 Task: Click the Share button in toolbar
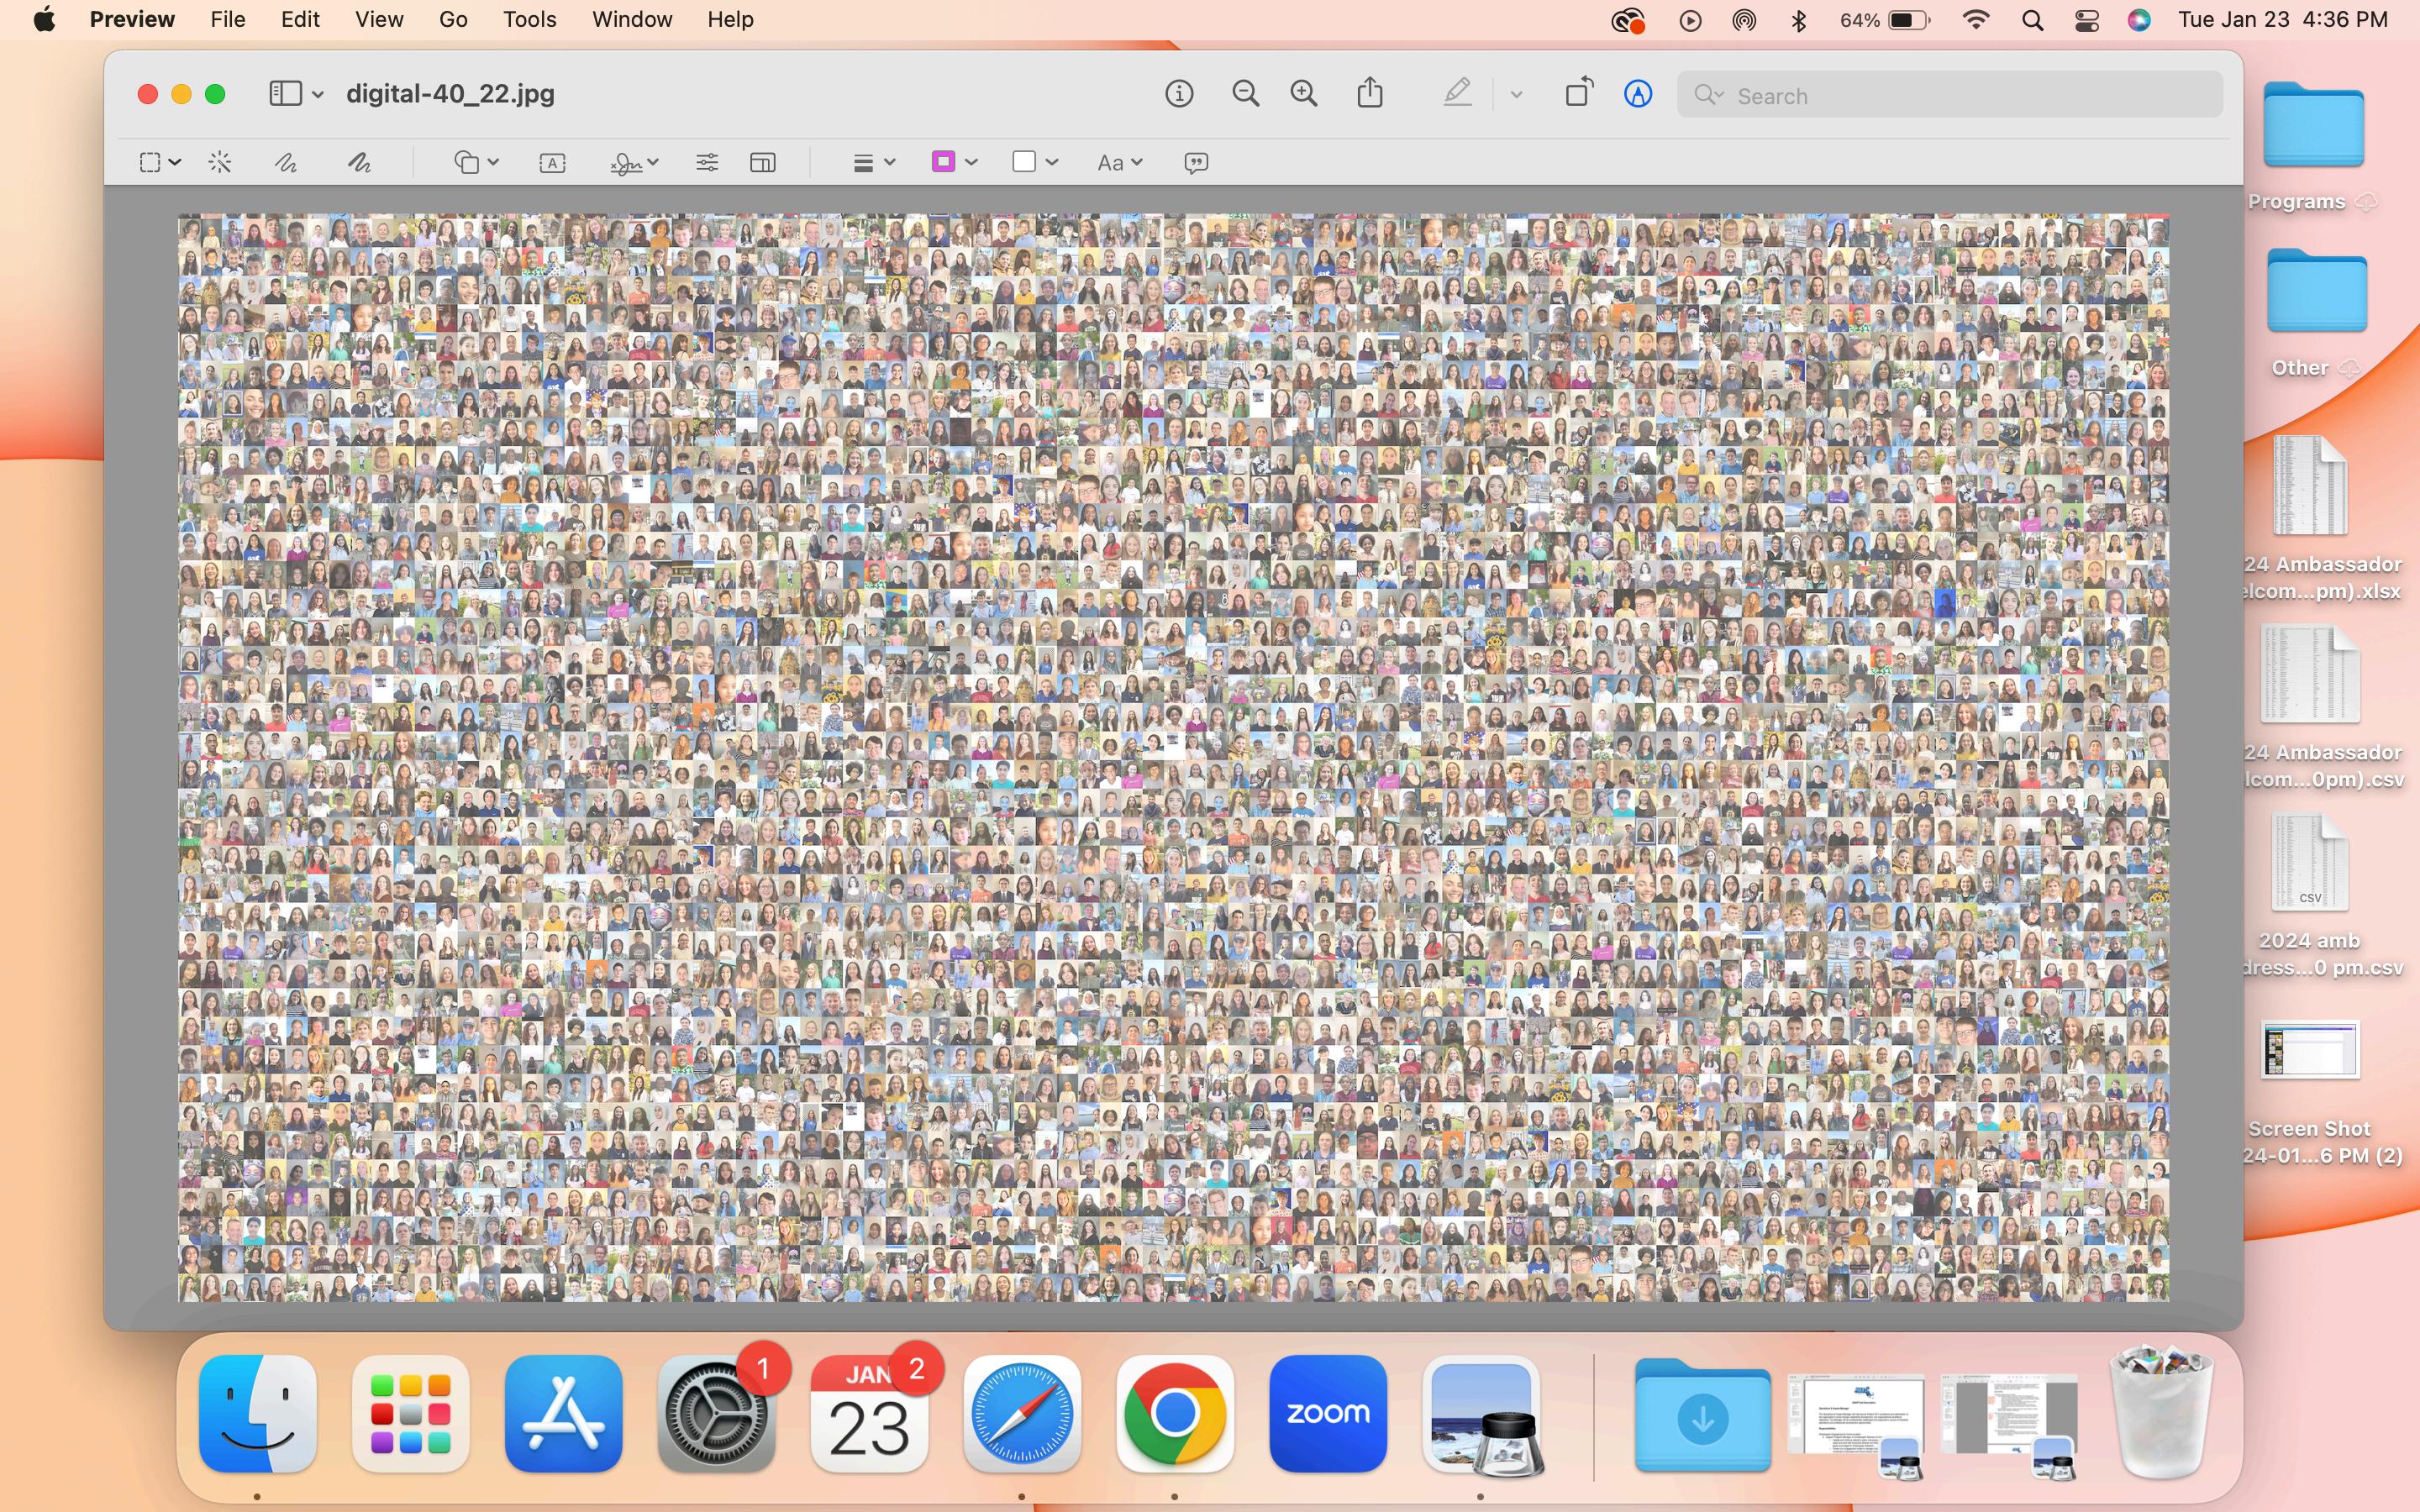pyautogui.click(x=1370, y=94)
